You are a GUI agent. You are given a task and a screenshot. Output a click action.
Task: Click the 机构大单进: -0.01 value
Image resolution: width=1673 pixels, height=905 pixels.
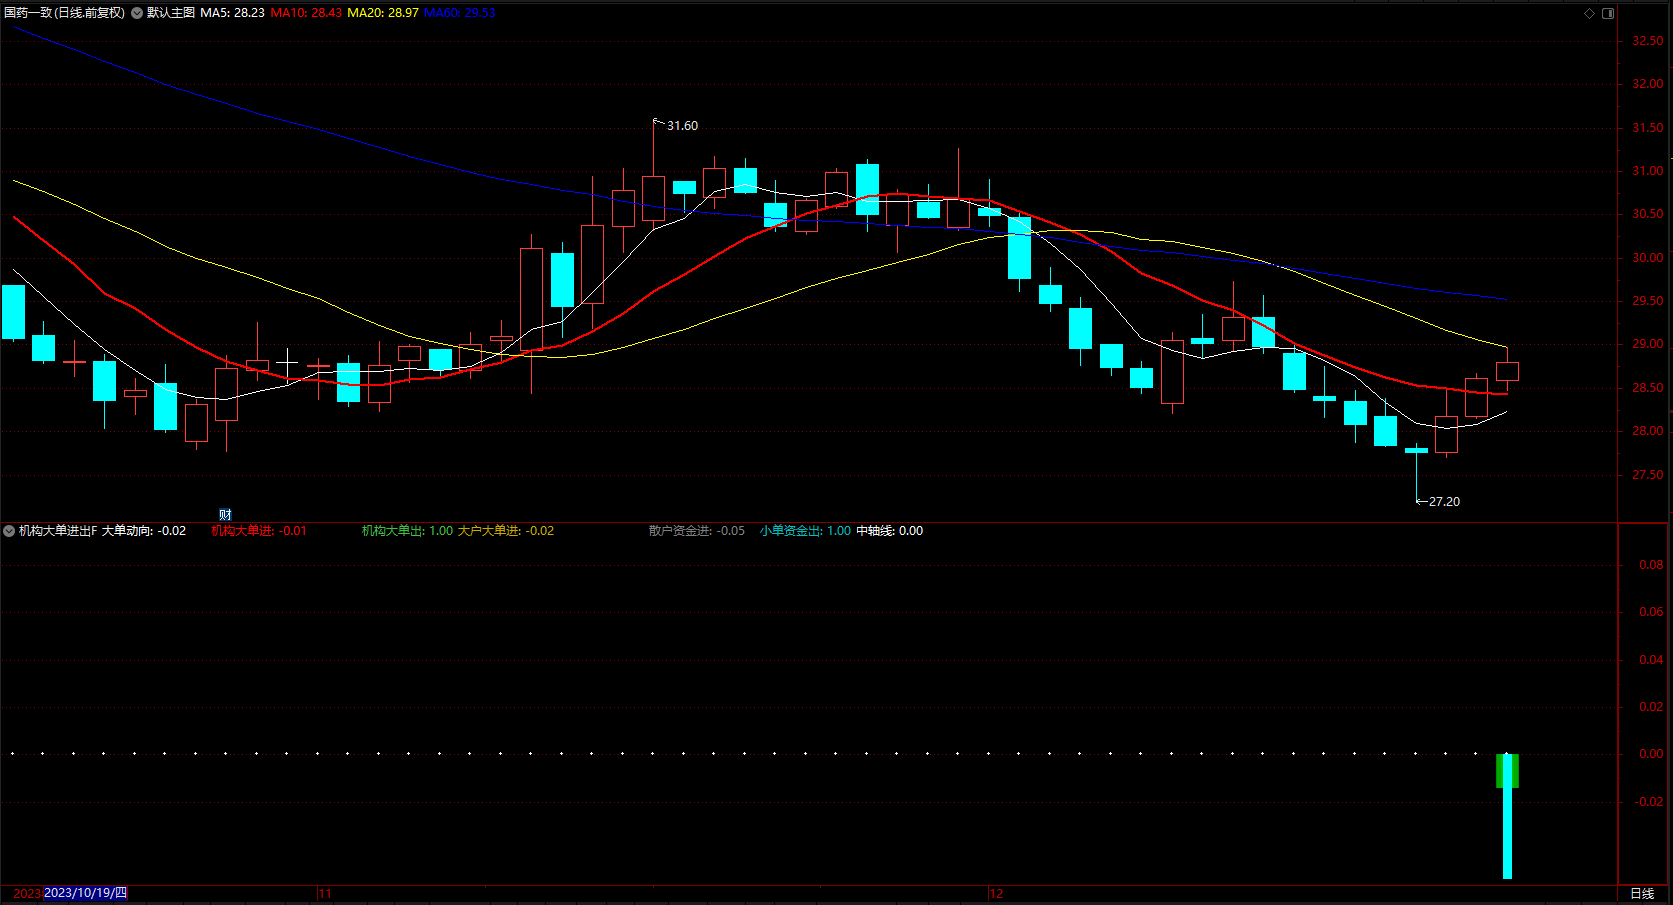pyautogui.click(x=259, y=531)
